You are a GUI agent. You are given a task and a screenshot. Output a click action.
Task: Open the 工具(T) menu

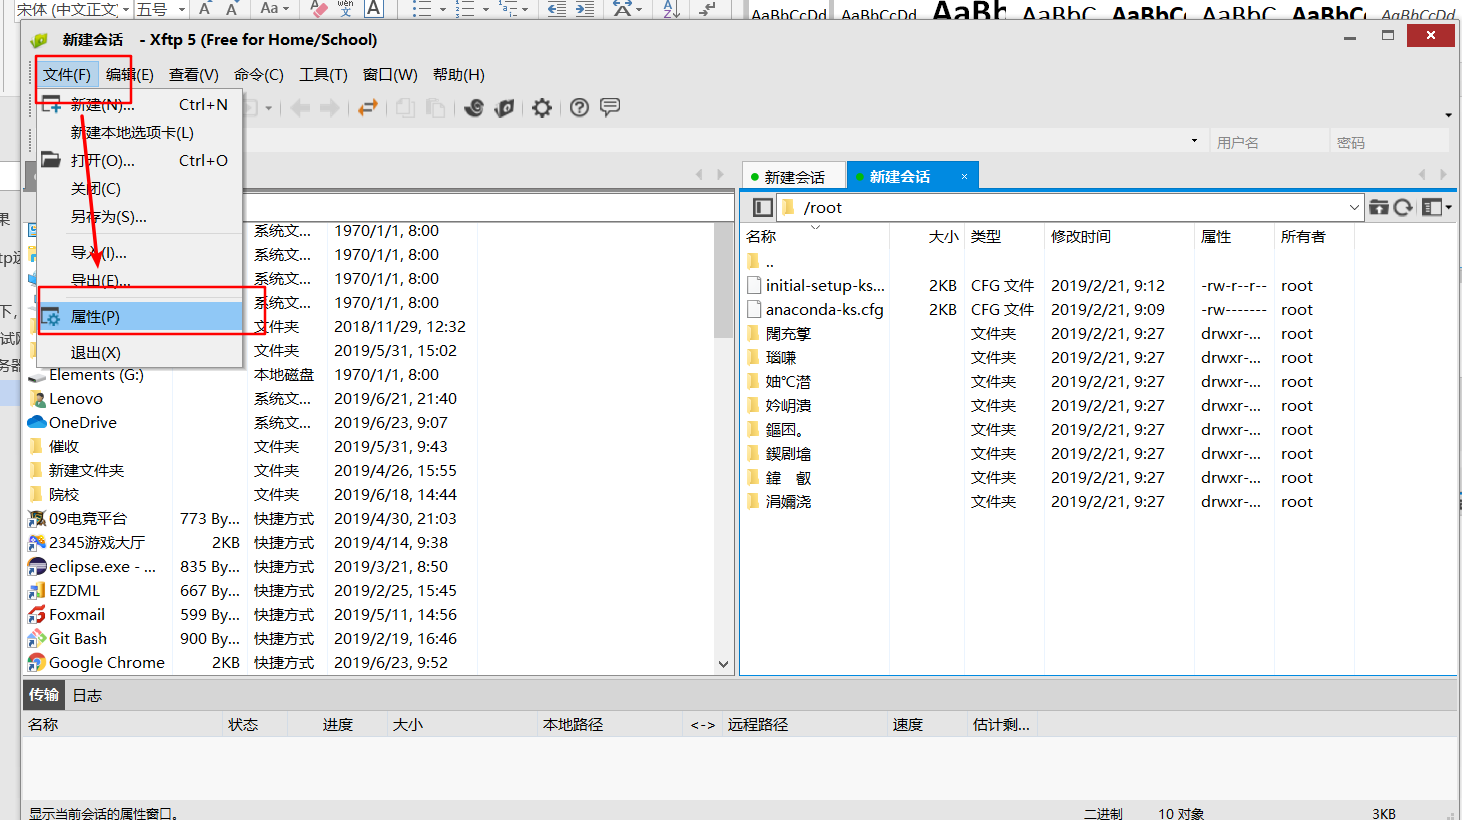(323, 74)
